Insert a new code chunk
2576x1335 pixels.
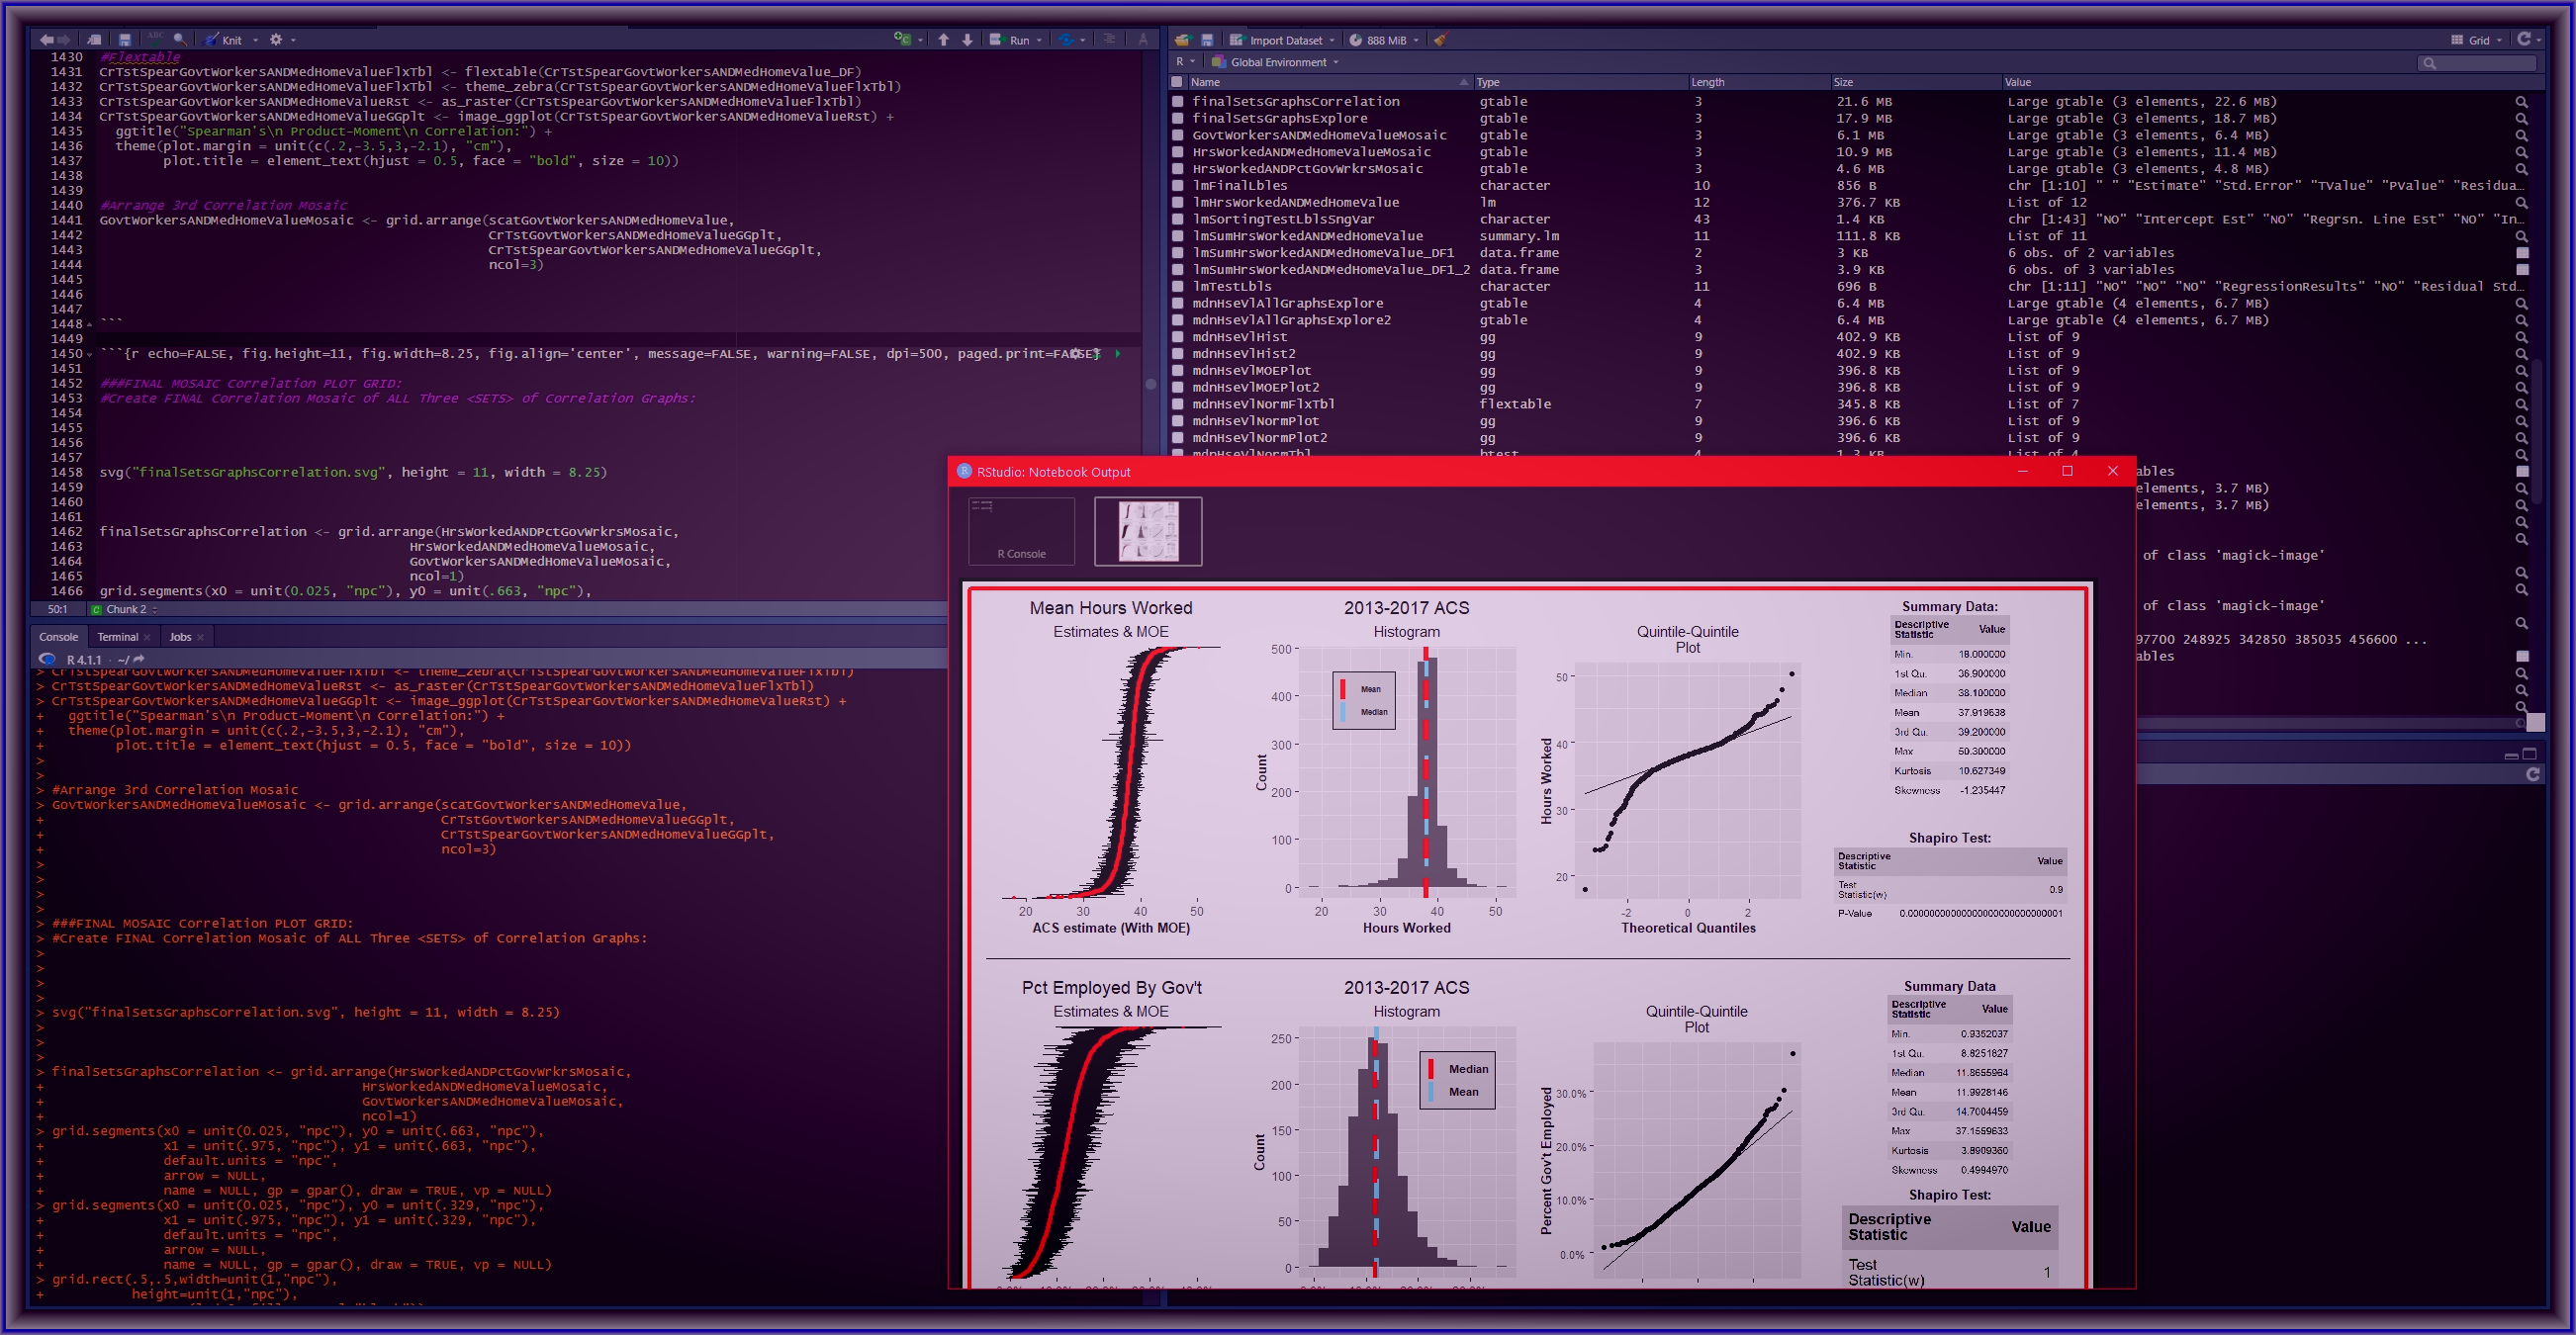click(902, 40)
